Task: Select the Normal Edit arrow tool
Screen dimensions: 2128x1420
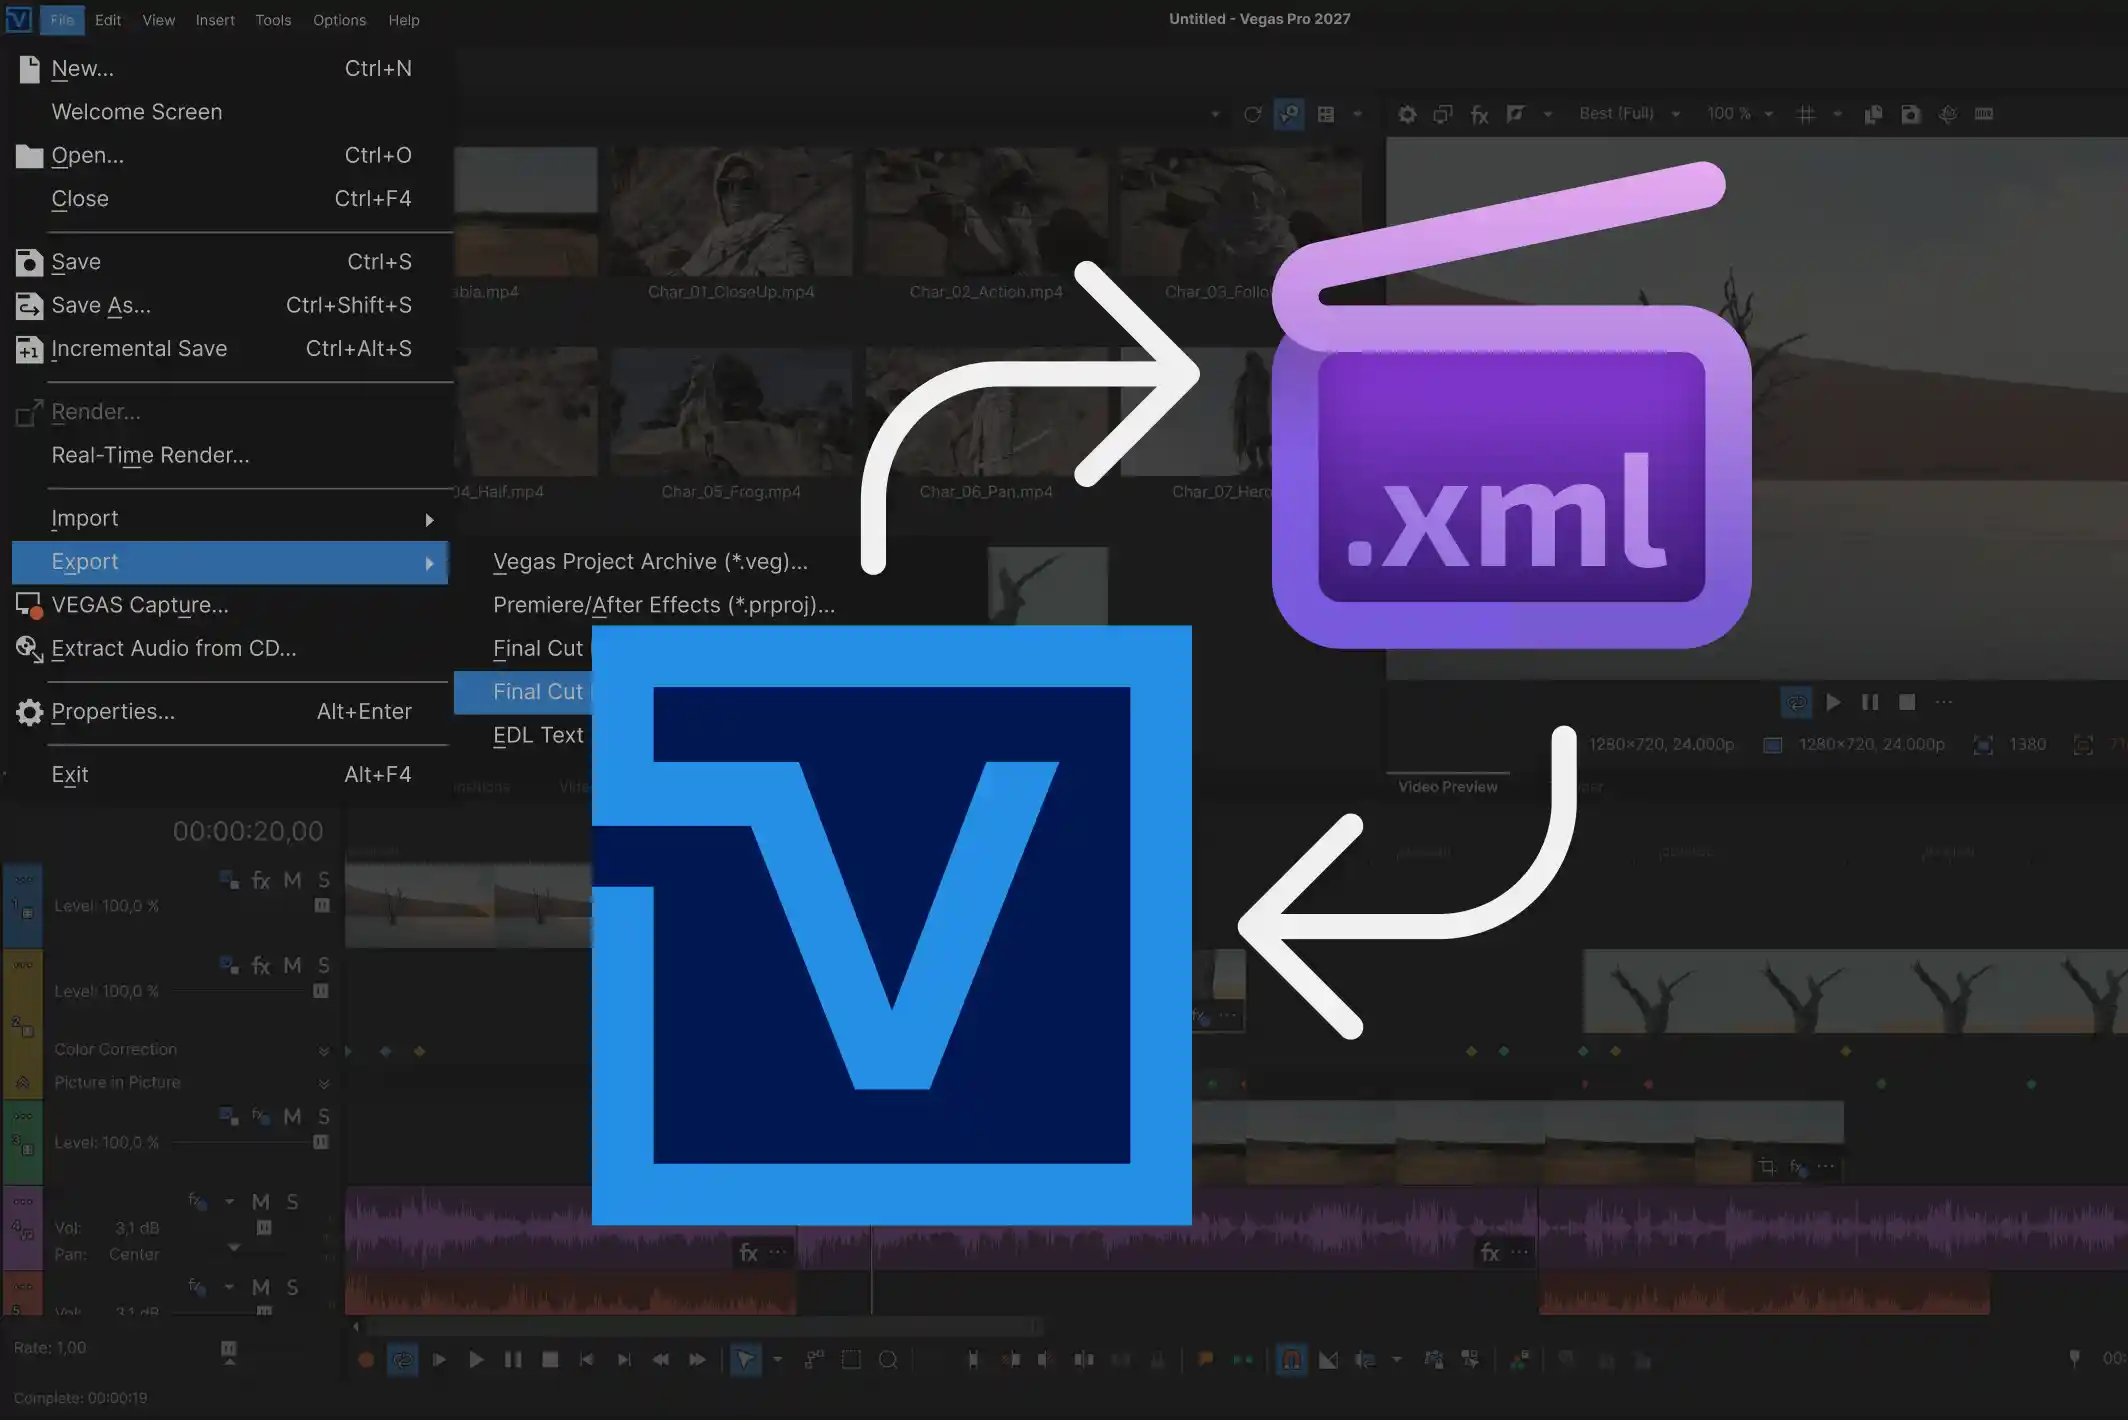Action: (x=746, y=1360)
